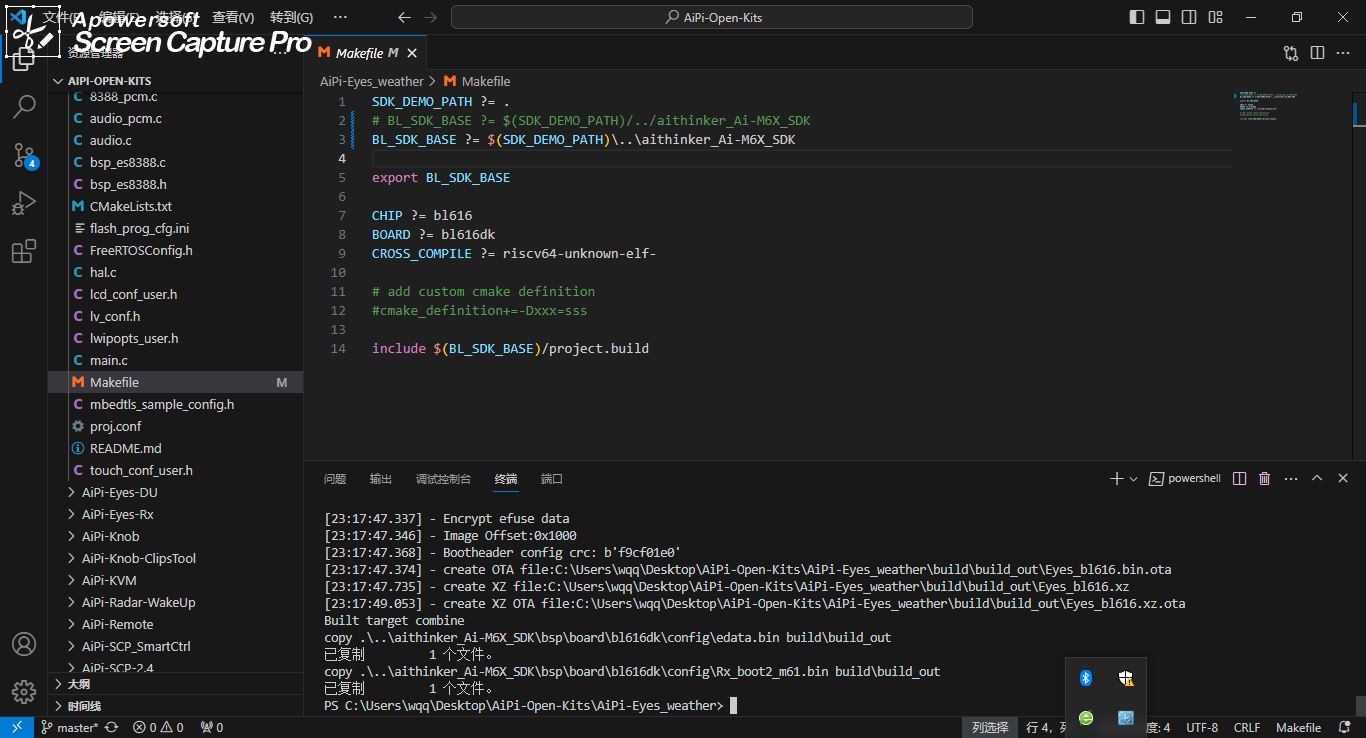
Task: Go forward using the right arrow
Action: (430, 17)
